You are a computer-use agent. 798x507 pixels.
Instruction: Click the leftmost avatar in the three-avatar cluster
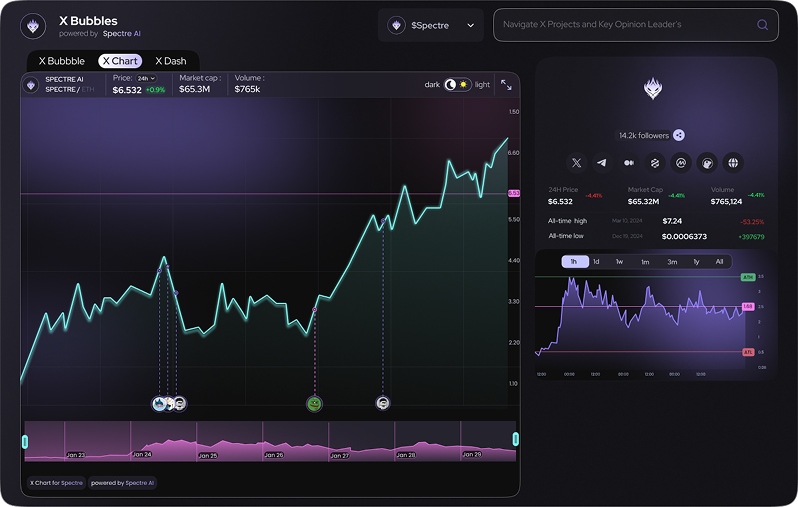point(159,404)
